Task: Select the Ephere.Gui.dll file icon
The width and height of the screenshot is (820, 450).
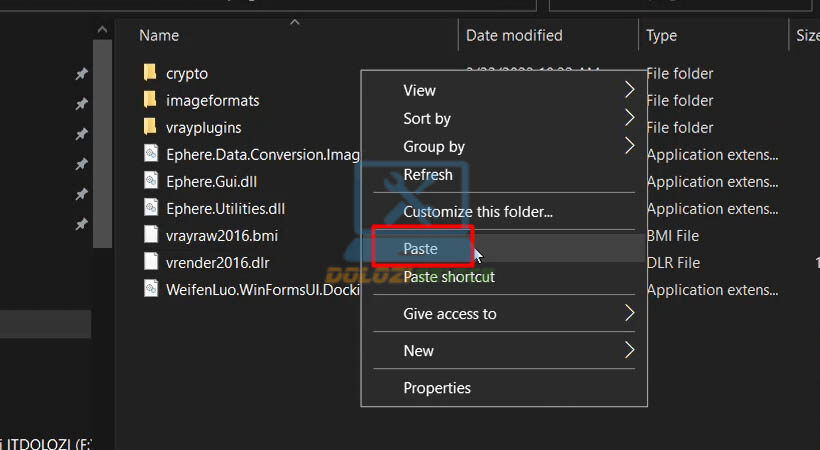Action: (x=150, y=181)
